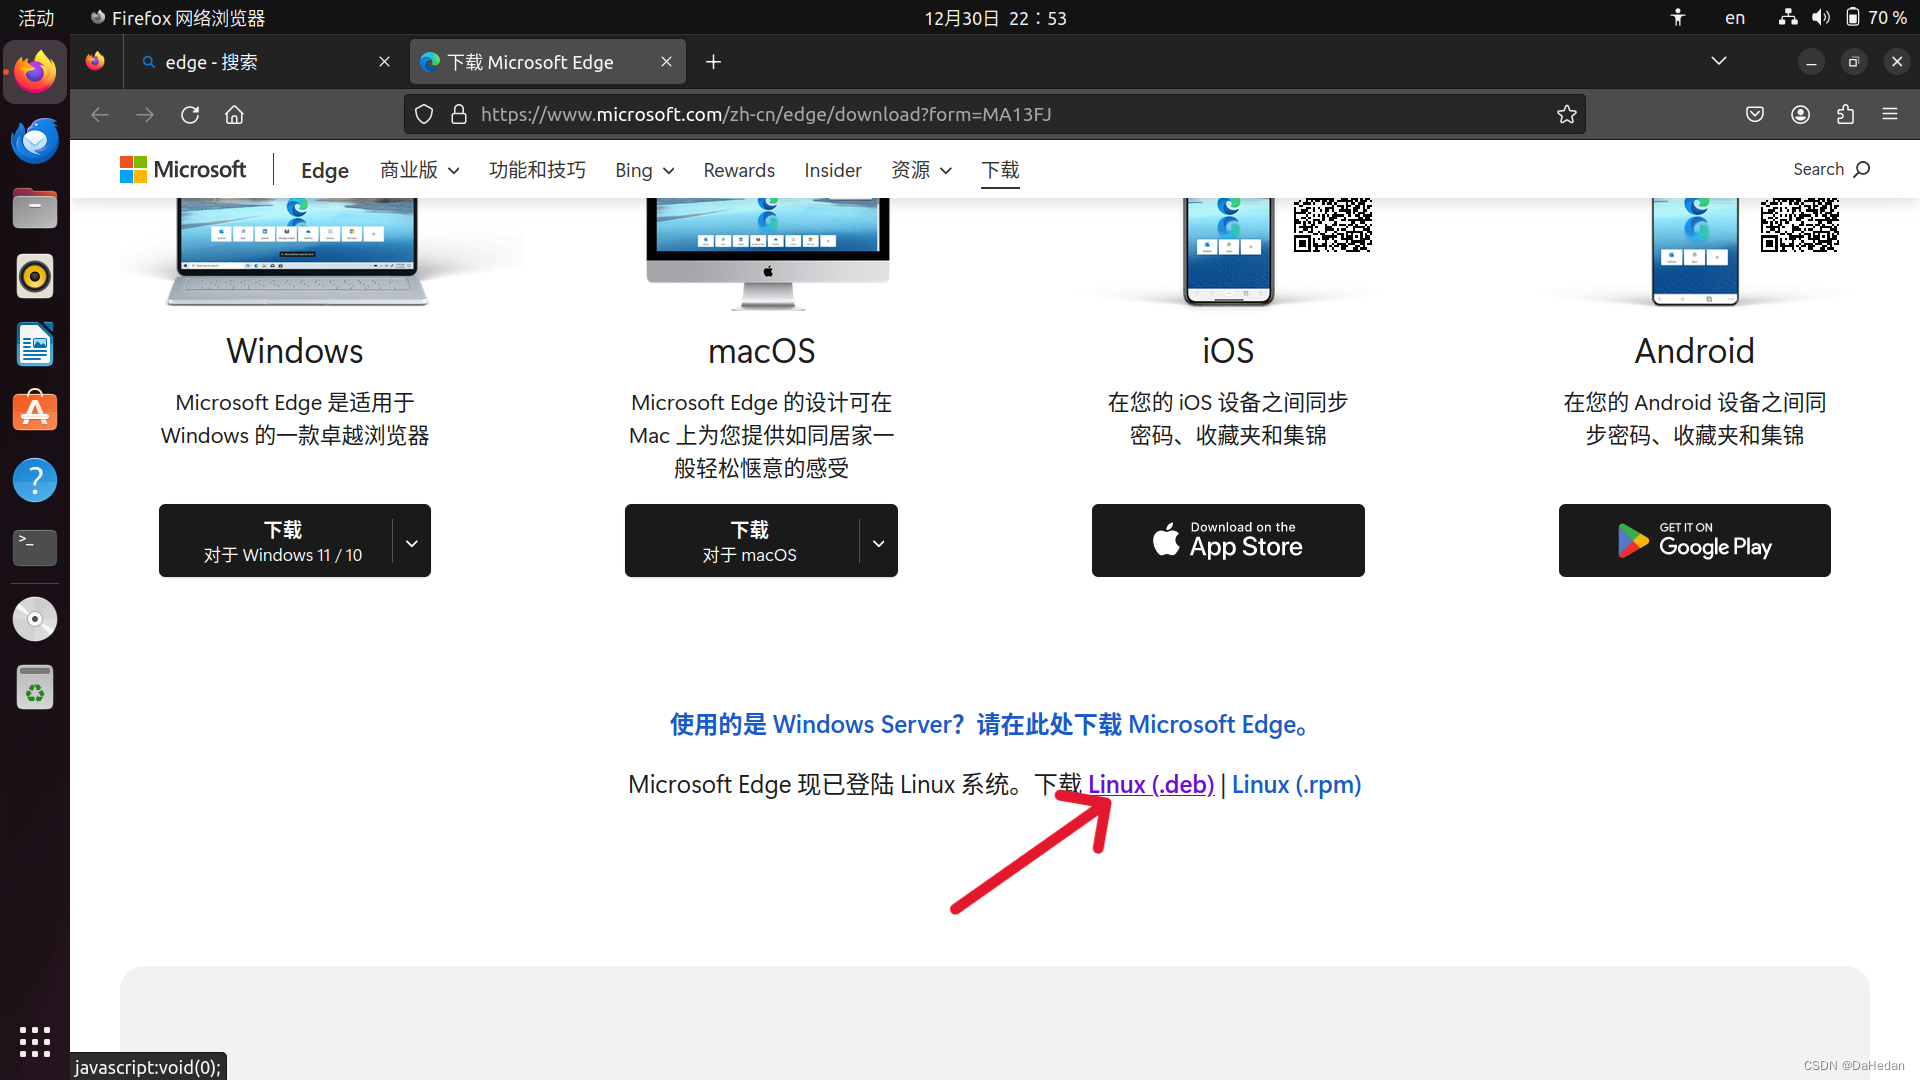
Task: Click the Download on the App Store button
Action: click(x=1227, y=540)
